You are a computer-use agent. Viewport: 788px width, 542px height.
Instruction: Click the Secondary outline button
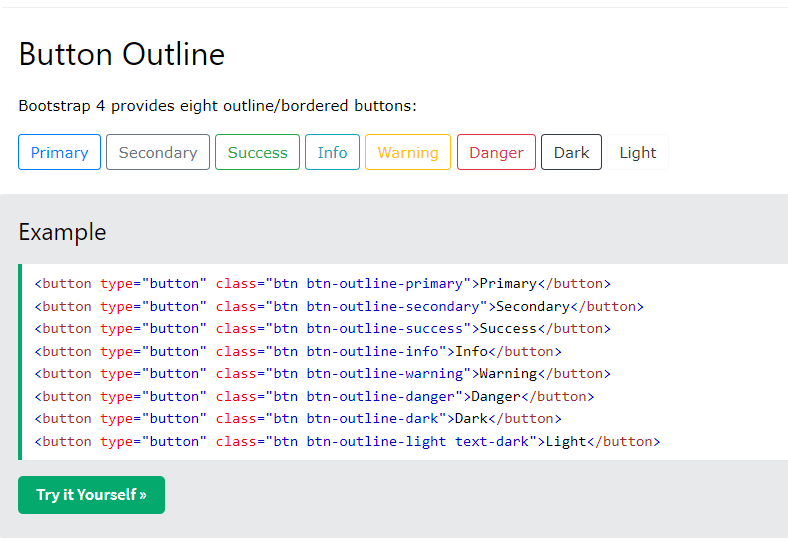[x=158, y=152]
